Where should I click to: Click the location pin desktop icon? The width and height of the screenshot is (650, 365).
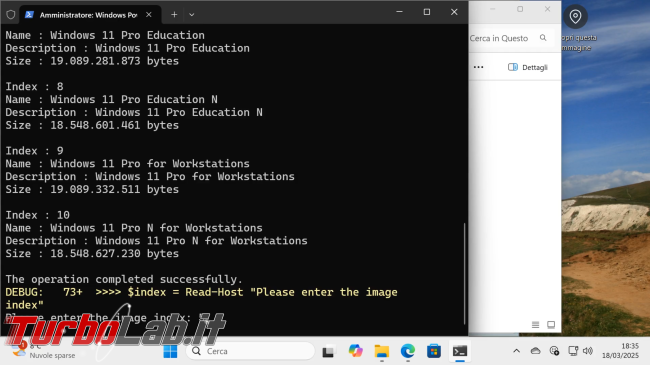point(575,17)
